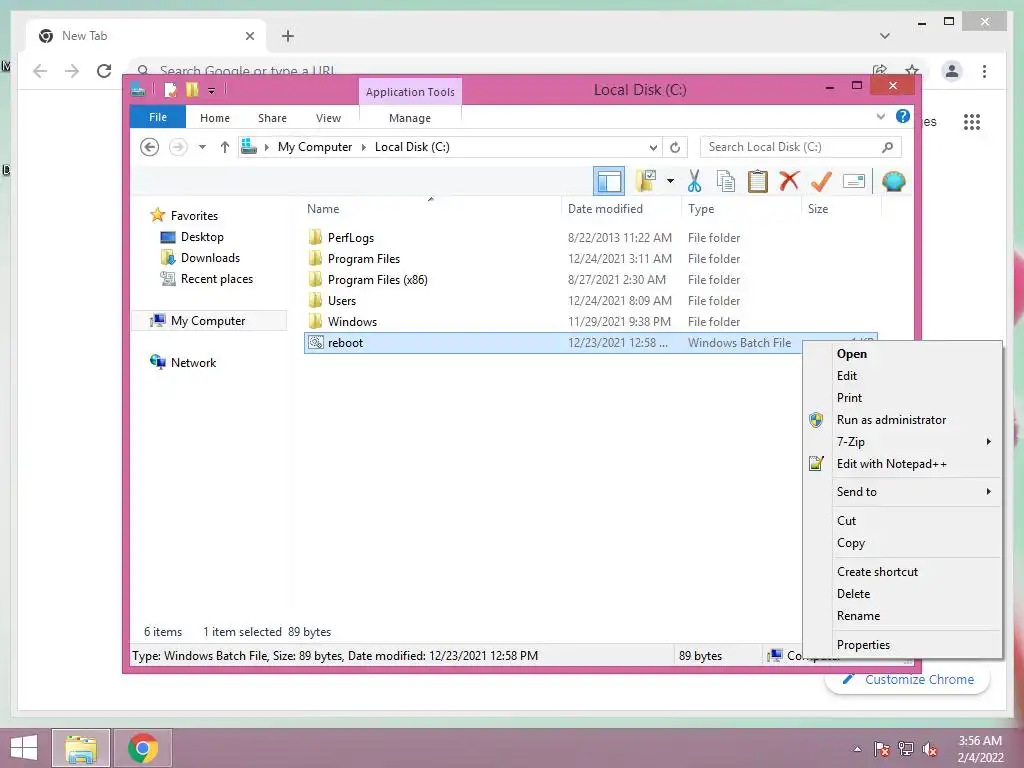Choose Properties from the context menu
The height and width of the screenshot is (768, 1024).
903,645
